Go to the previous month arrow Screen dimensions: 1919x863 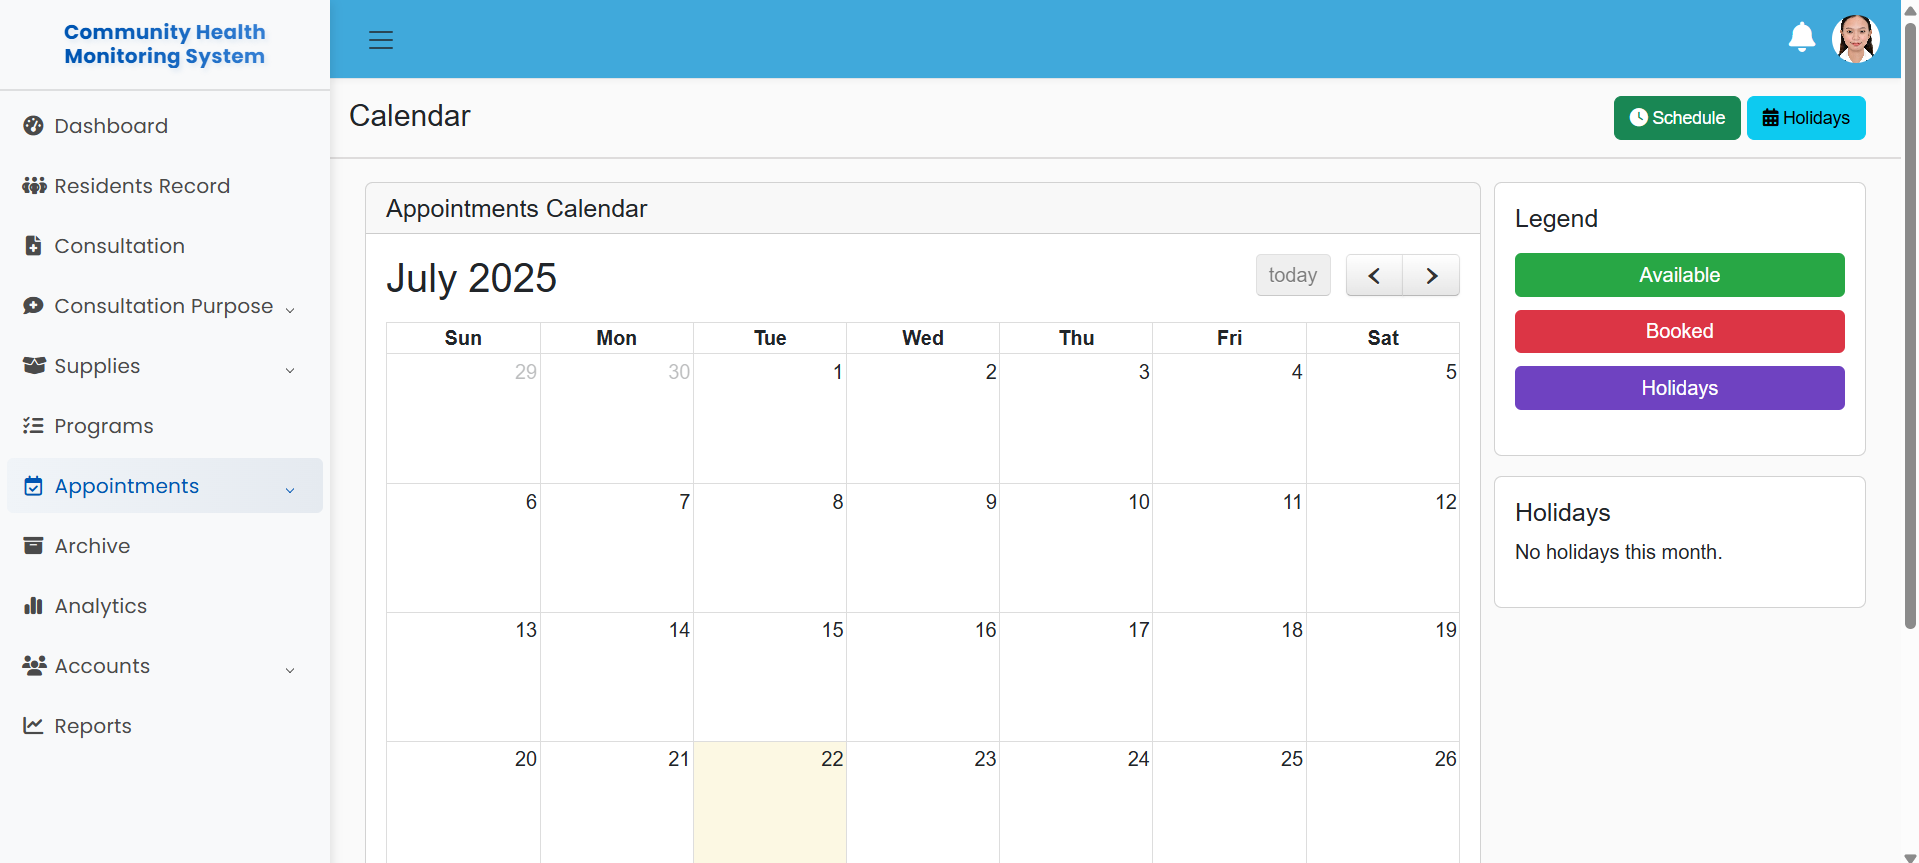coord(1374,276)
